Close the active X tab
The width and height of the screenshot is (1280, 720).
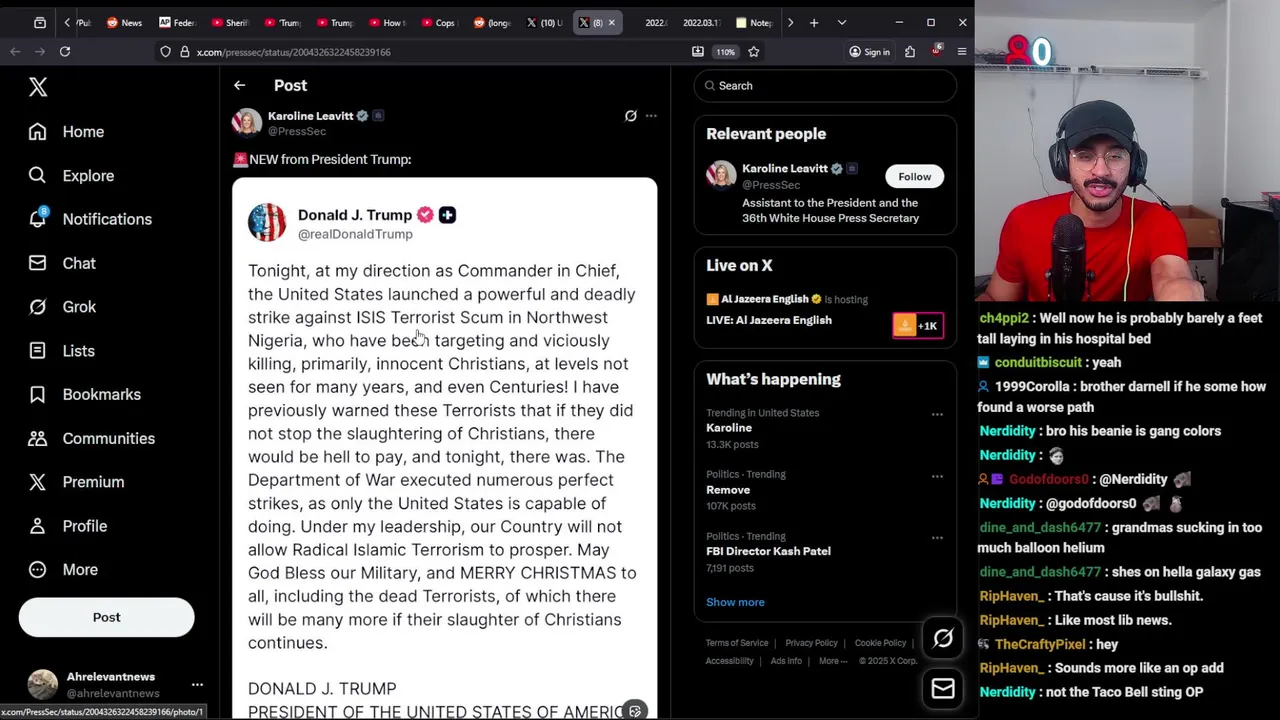612,22
